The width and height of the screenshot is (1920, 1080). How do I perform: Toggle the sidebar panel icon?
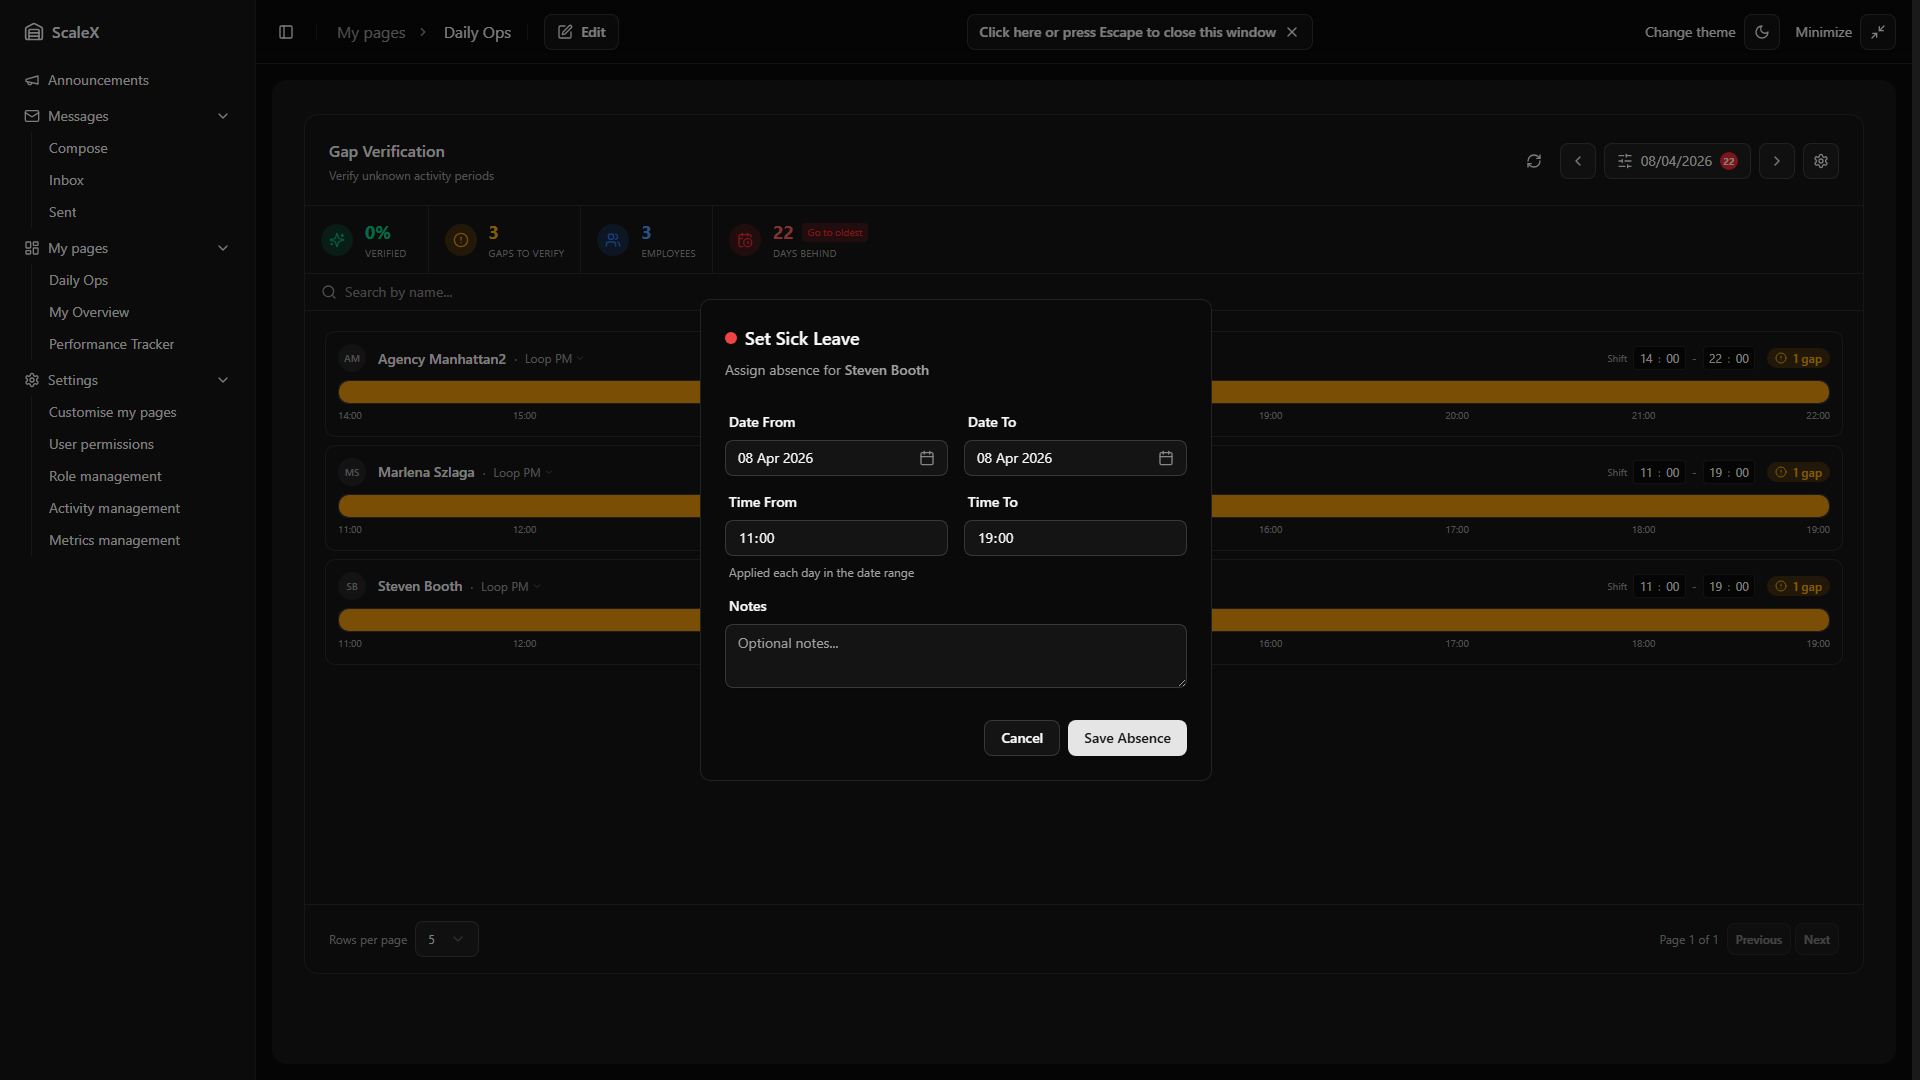(x=286, y=32)
